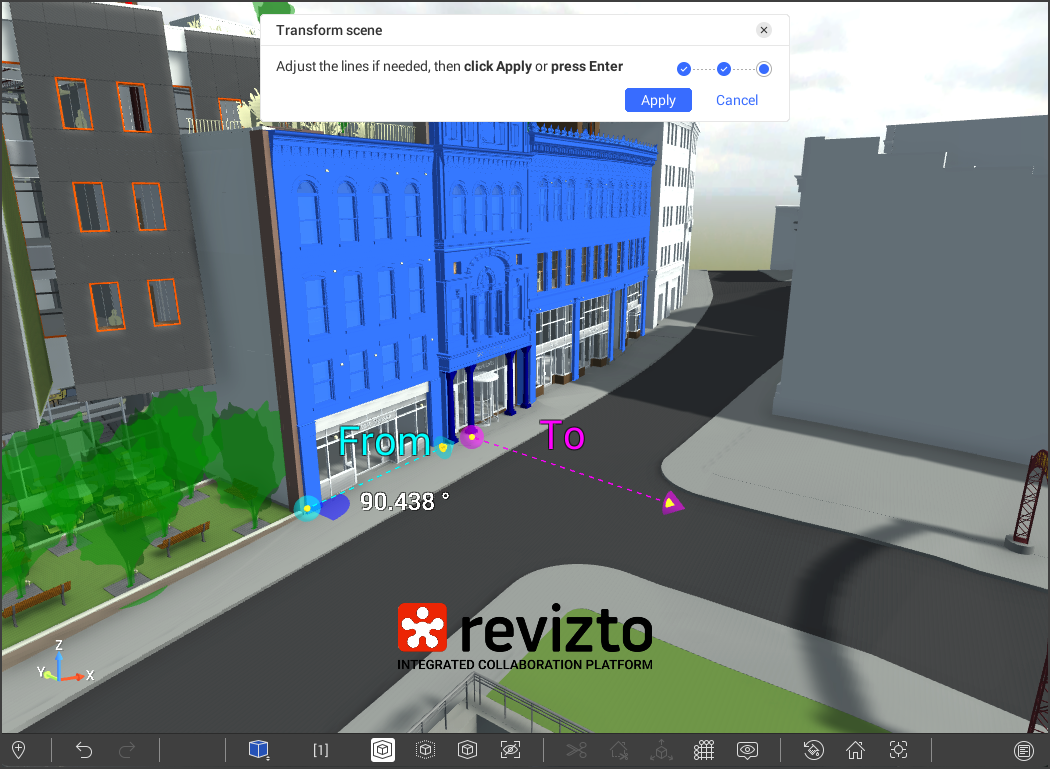Toggle the eye visibility panel icon

coord(747,750)
